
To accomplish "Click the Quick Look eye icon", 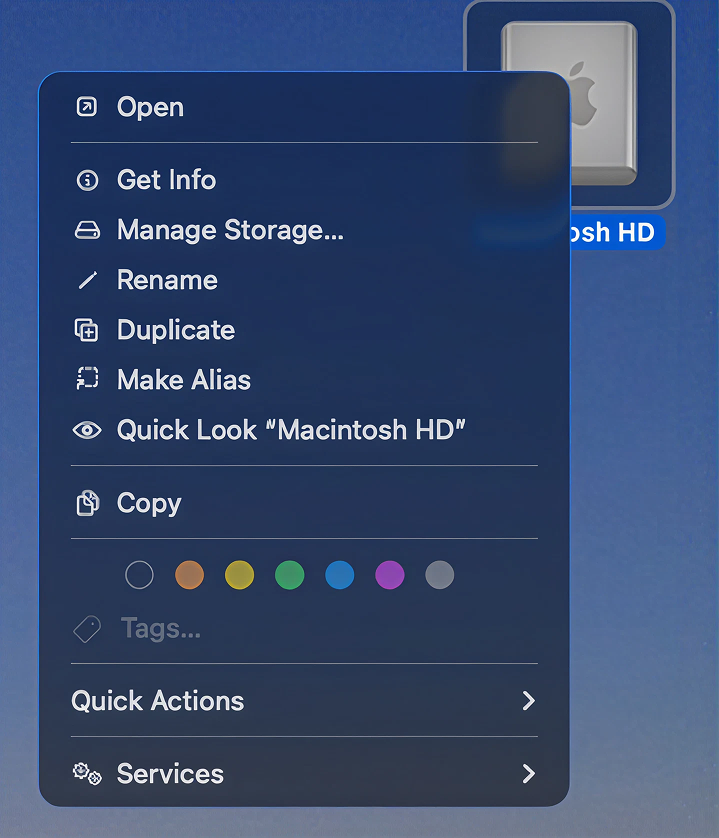I will point(87,430).
